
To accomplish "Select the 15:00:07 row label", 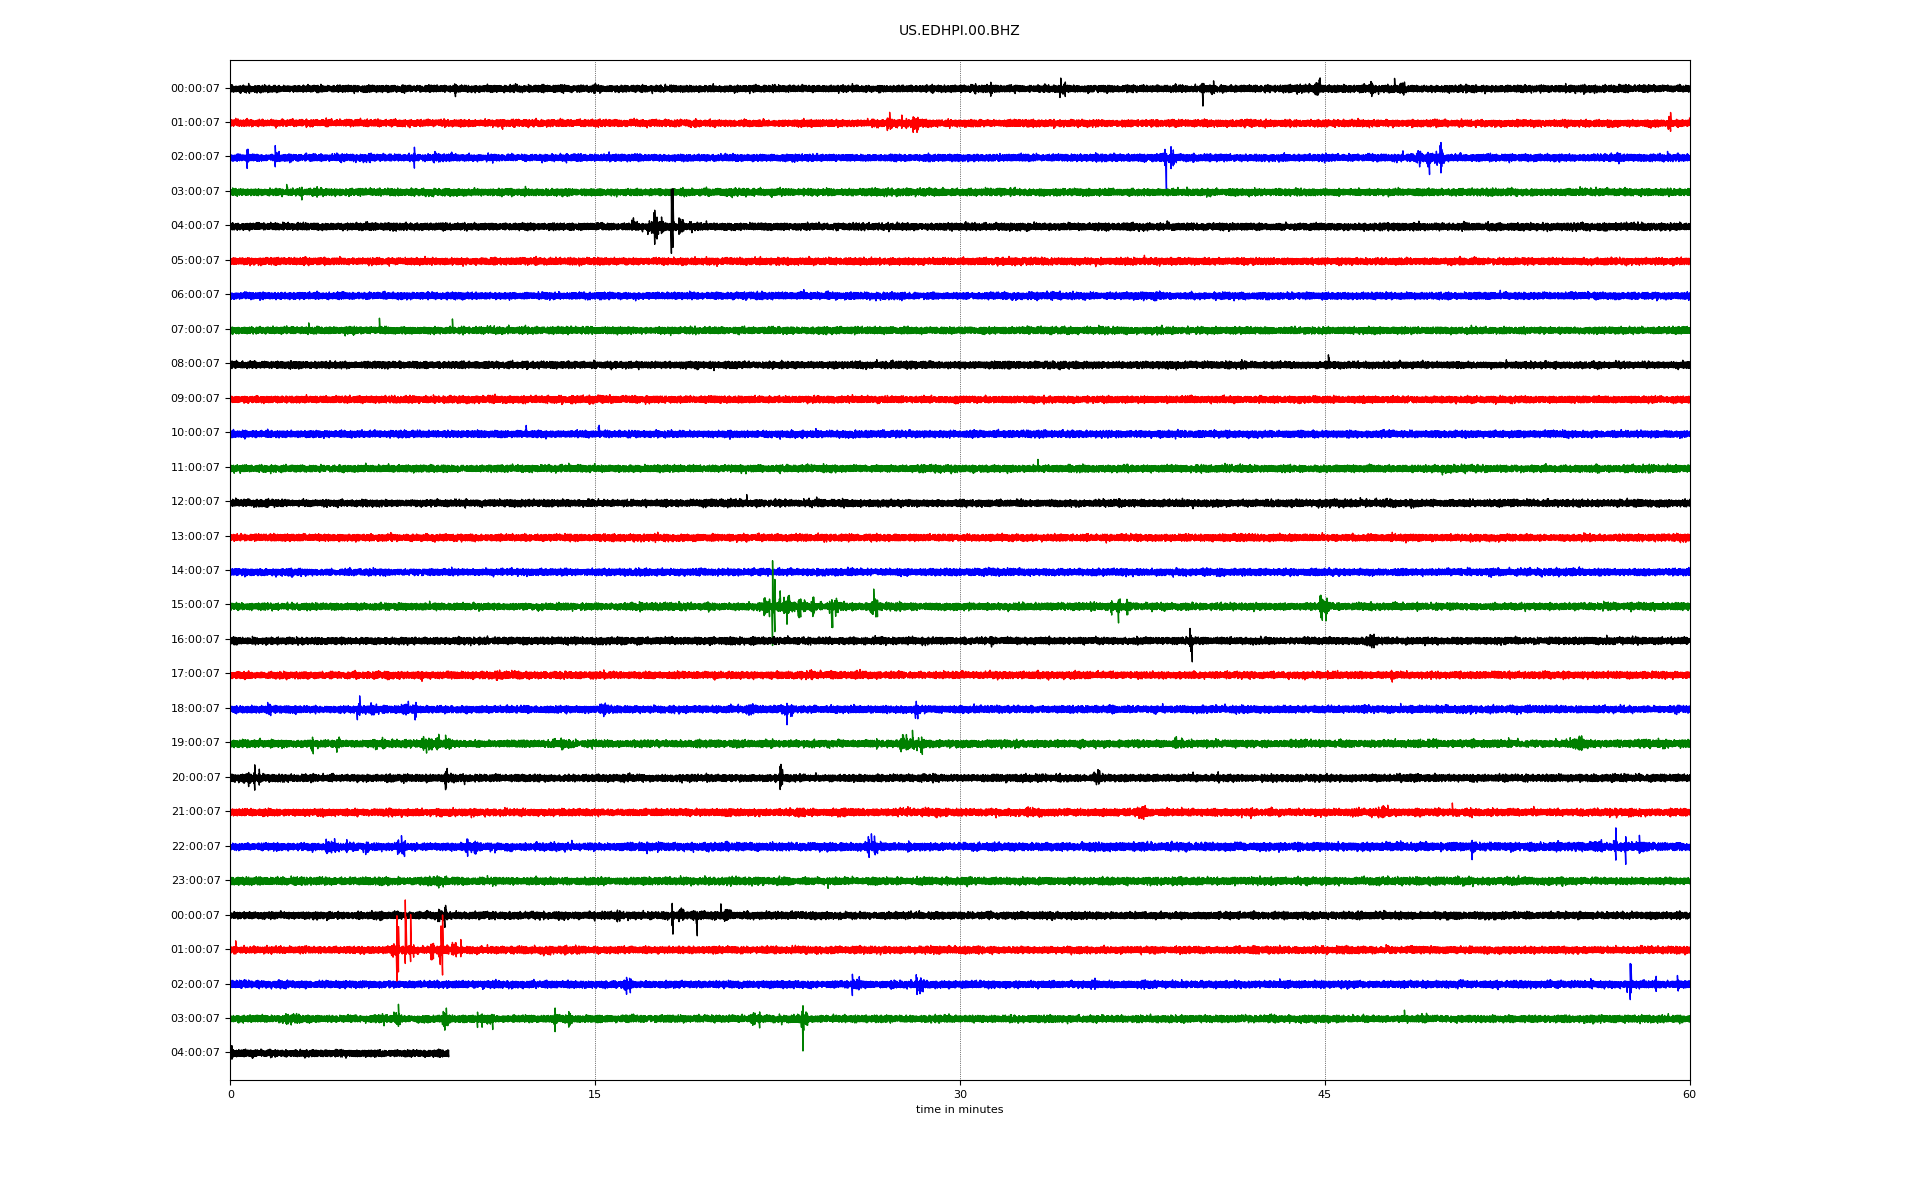I will click(195, 605).
